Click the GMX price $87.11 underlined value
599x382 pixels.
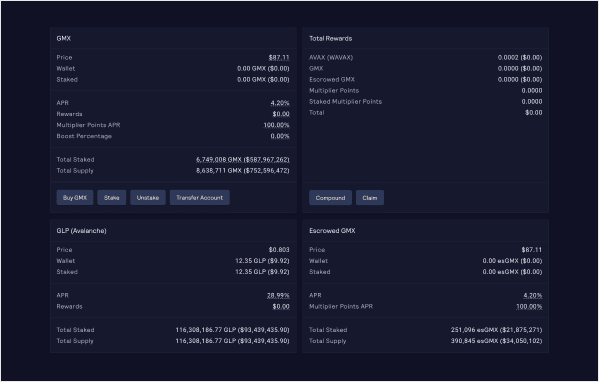[279, 58]
